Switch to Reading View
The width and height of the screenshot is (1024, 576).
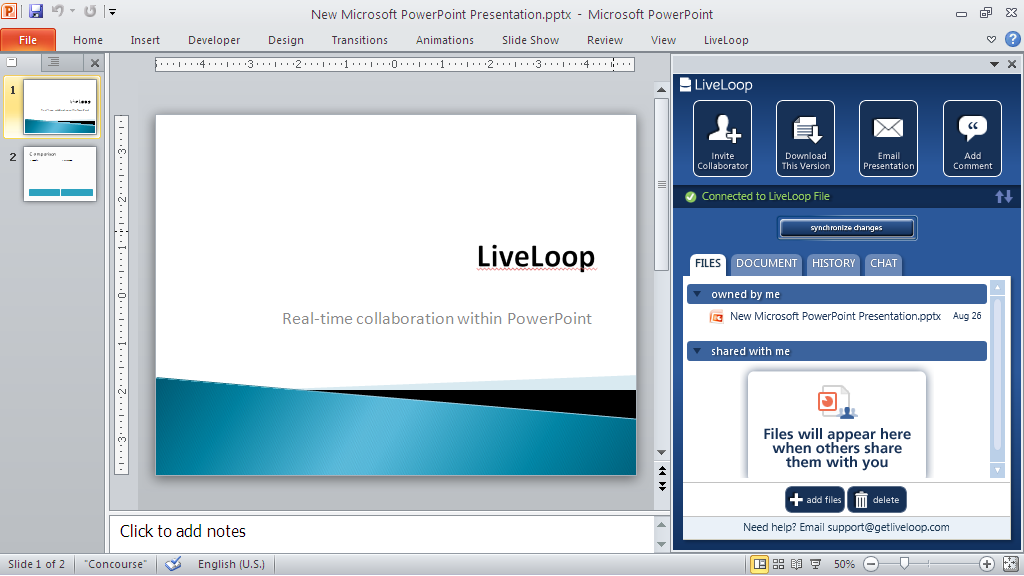point(797,564)
